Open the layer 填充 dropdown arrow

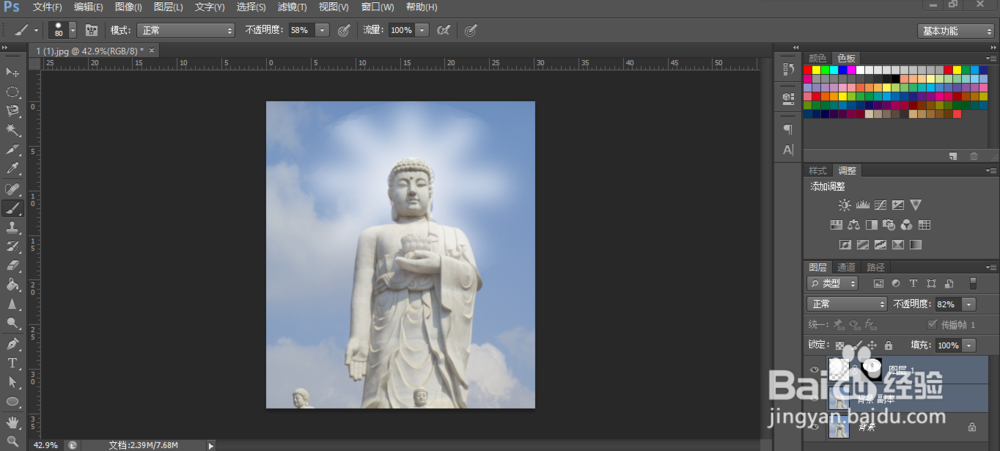(x=969, y=345)
